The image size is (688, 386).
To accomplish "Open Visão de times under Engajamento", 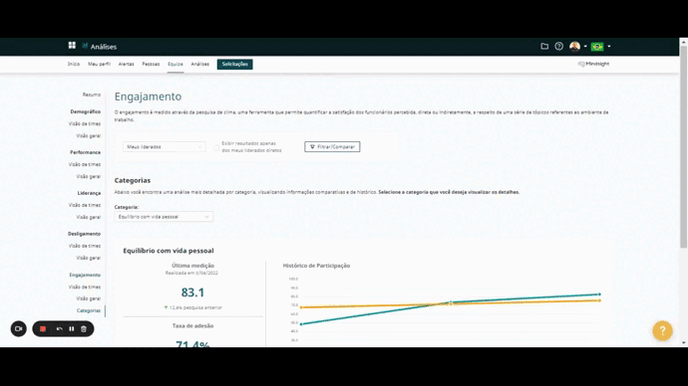I will pyautogui.click(x=85, y=287).
